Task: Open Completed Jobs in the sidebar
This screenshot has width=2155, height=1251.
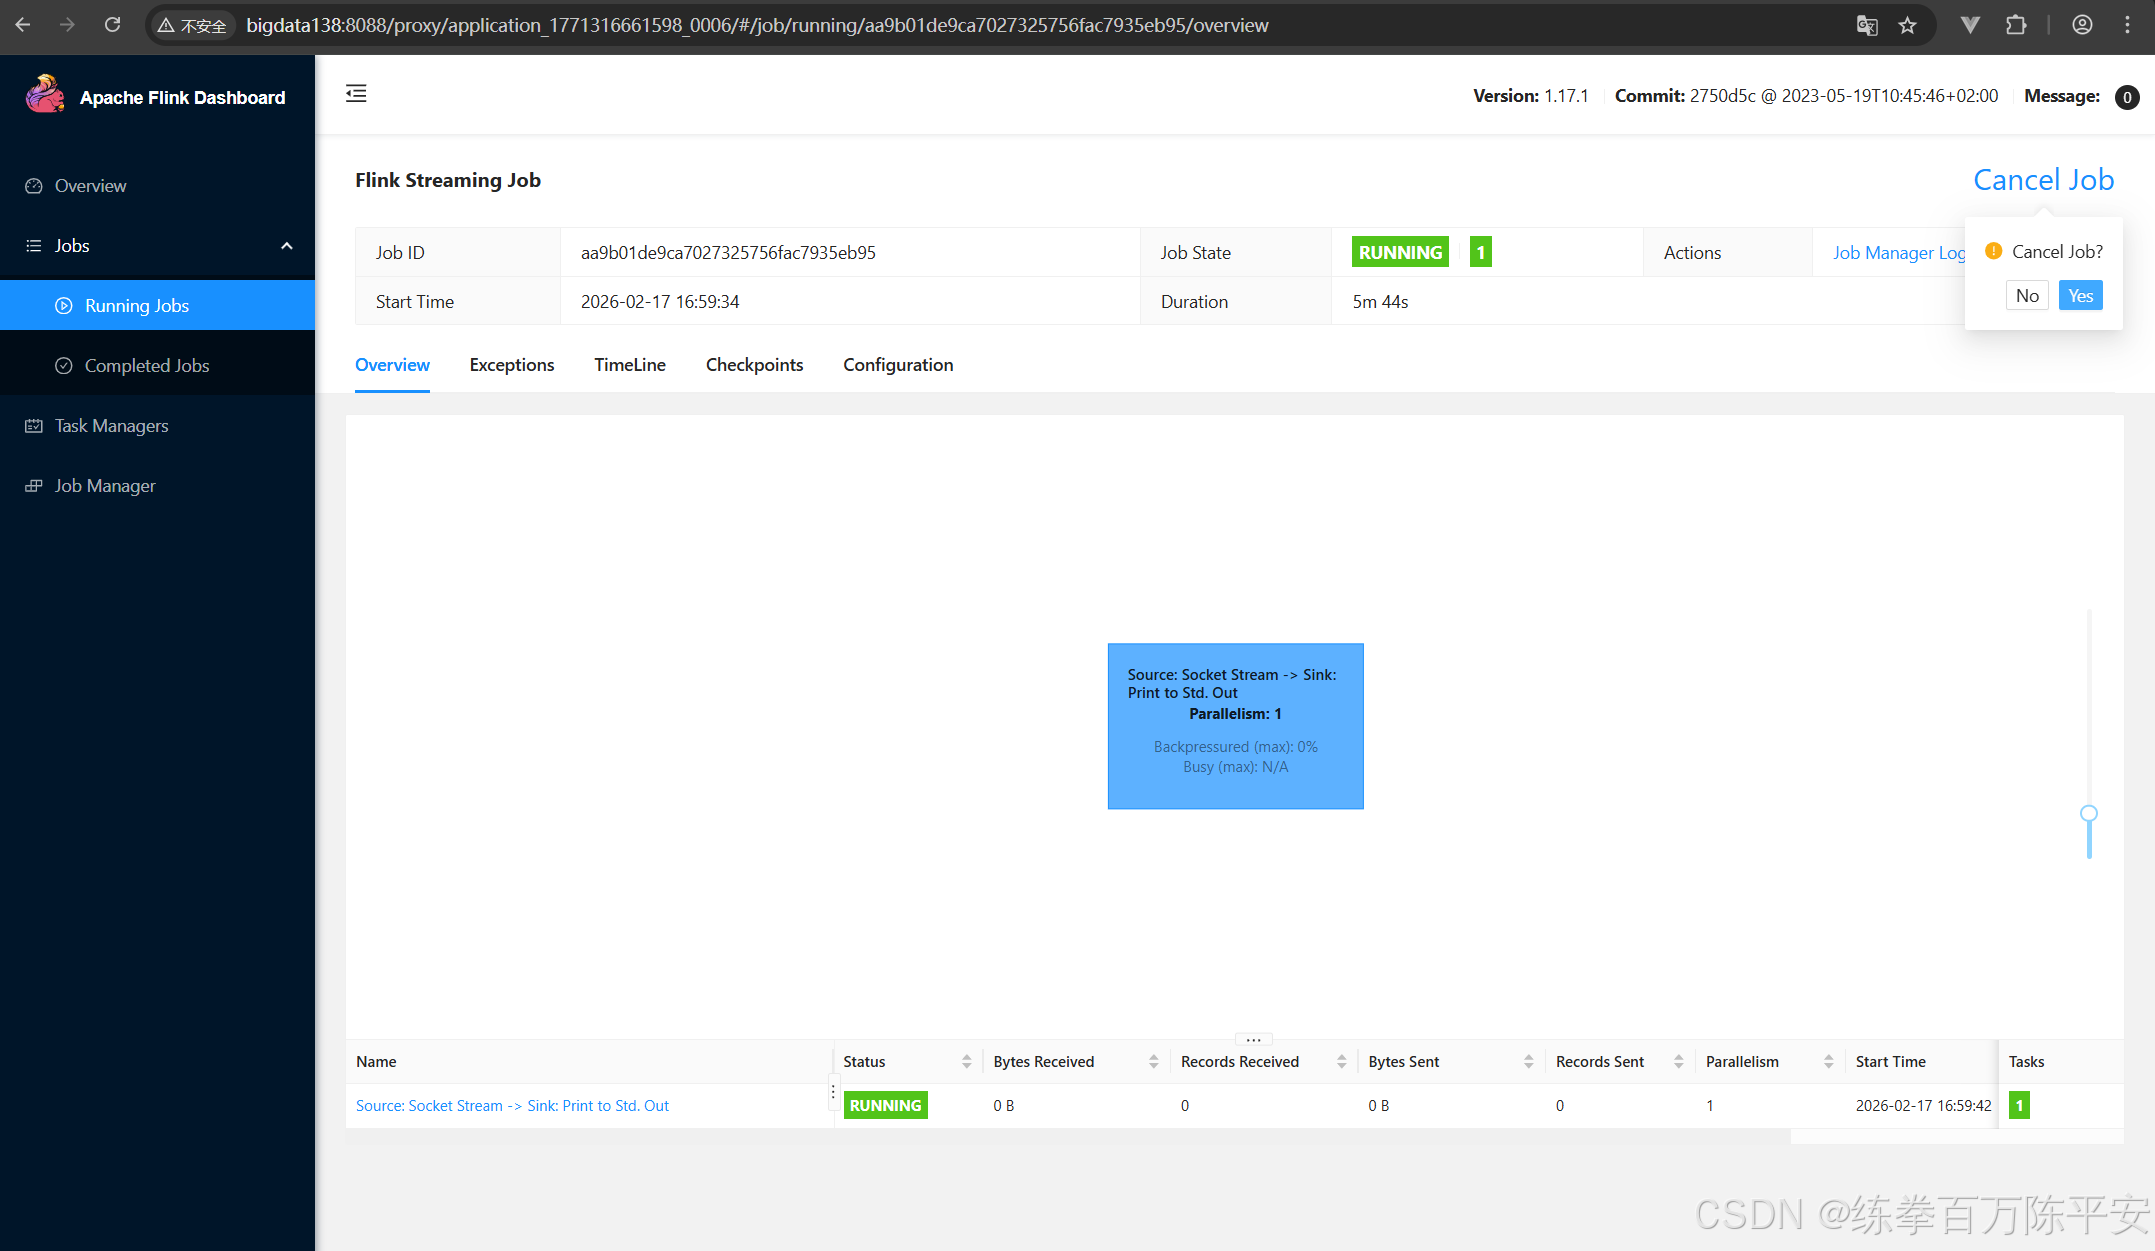Action: (157, 366)
